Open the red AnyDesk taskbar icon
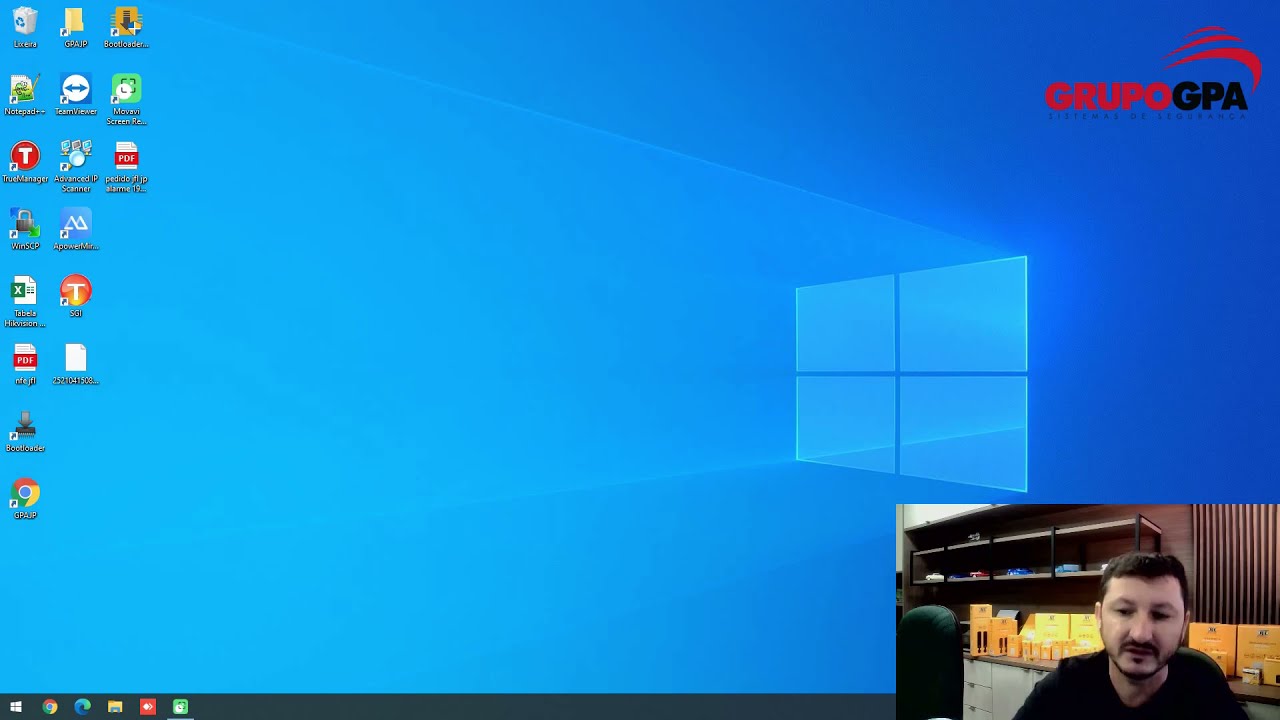1280x720 pixels. pos(148,707)
